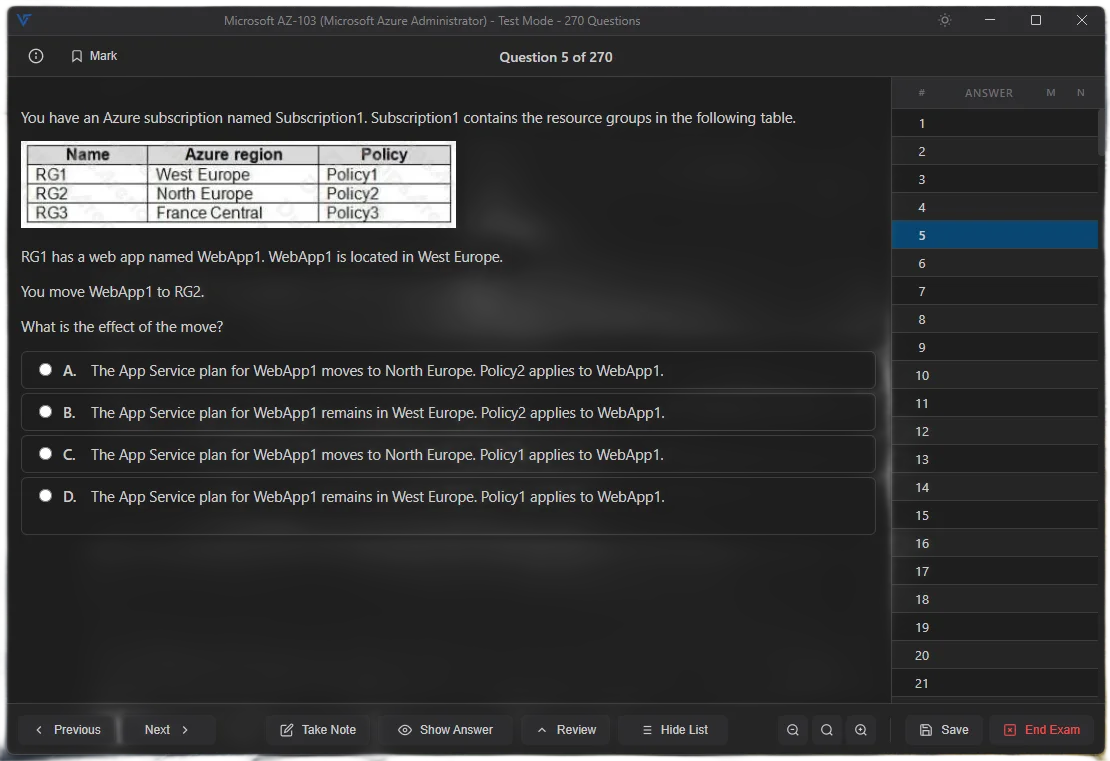Hide the question list panel
The height and width of the screenshot is (761, 1110).
[673, 730]
